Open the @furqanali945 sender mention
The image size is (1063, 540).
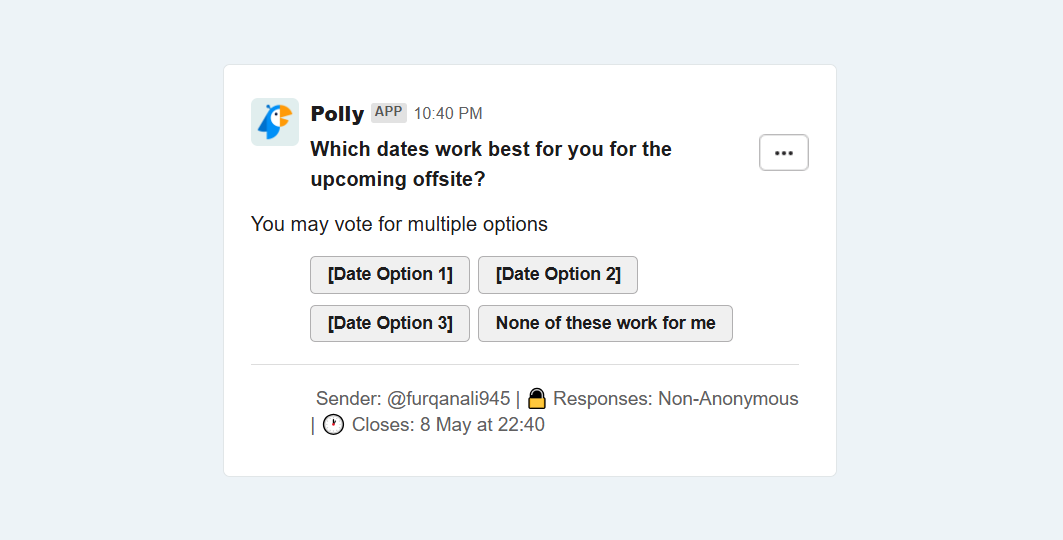click(x=448, y=399)
